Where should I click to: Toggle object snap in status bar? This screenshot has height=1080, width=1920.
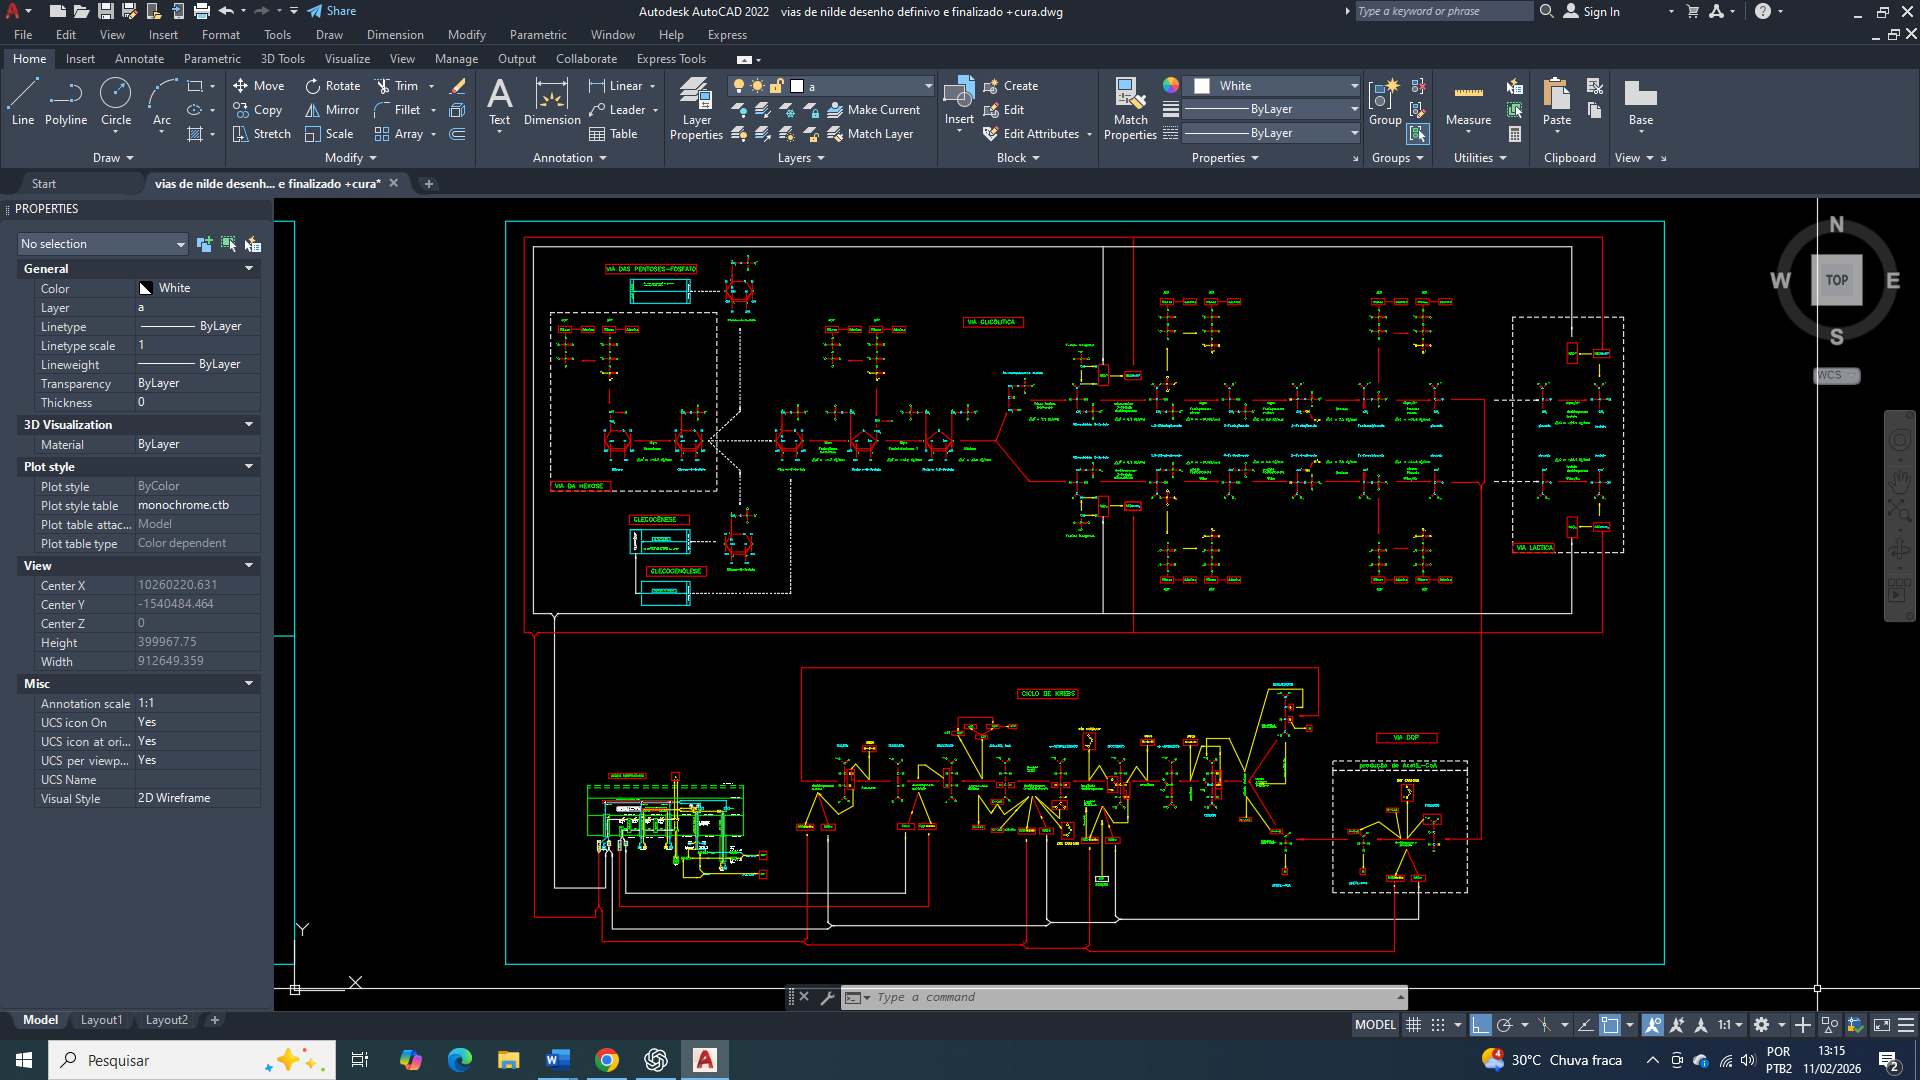coord(1610,1025)
